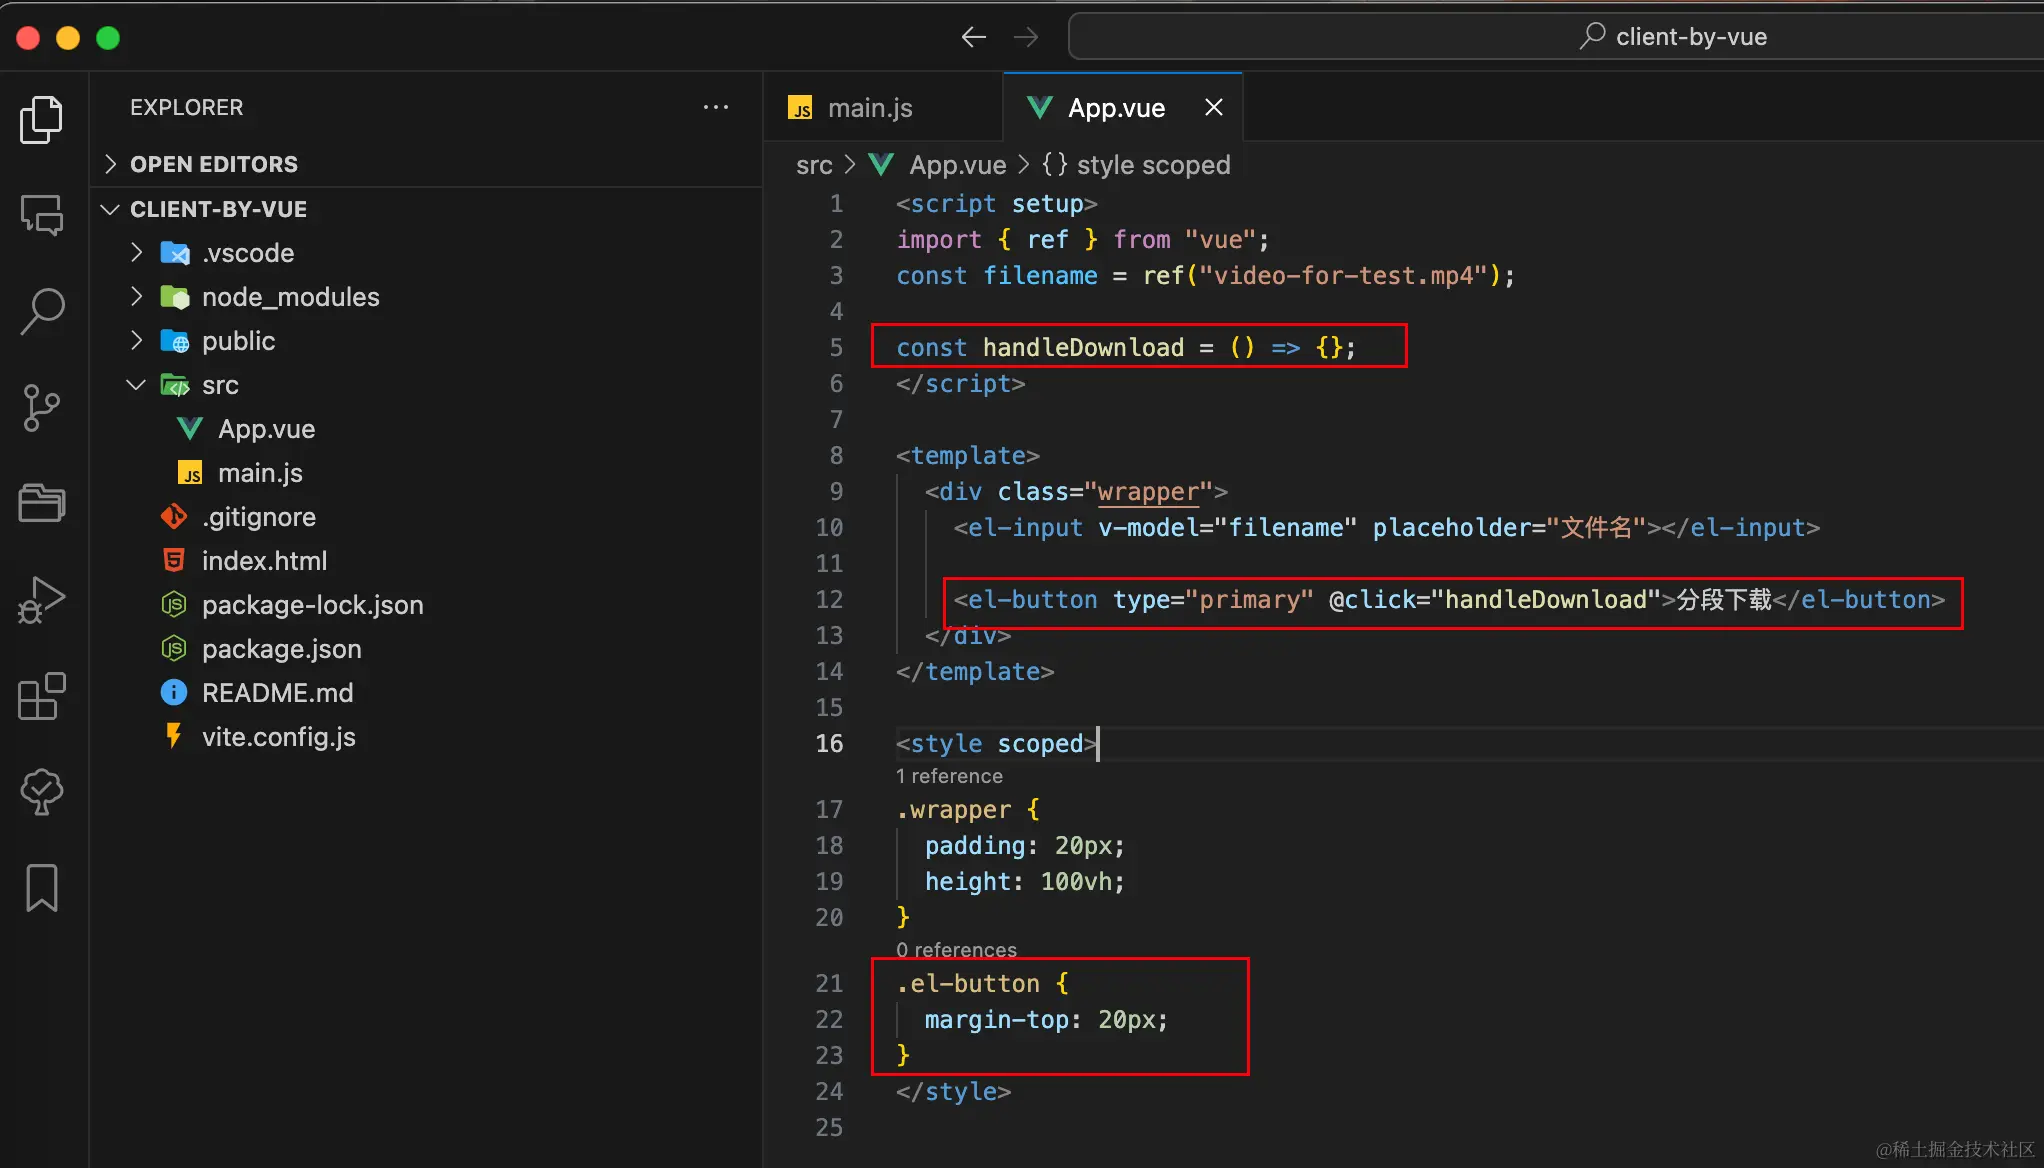The height and width of the screenshot is (1168, 2044).
Task: Open the Search view in activity bar
Action: click(42, 311)
